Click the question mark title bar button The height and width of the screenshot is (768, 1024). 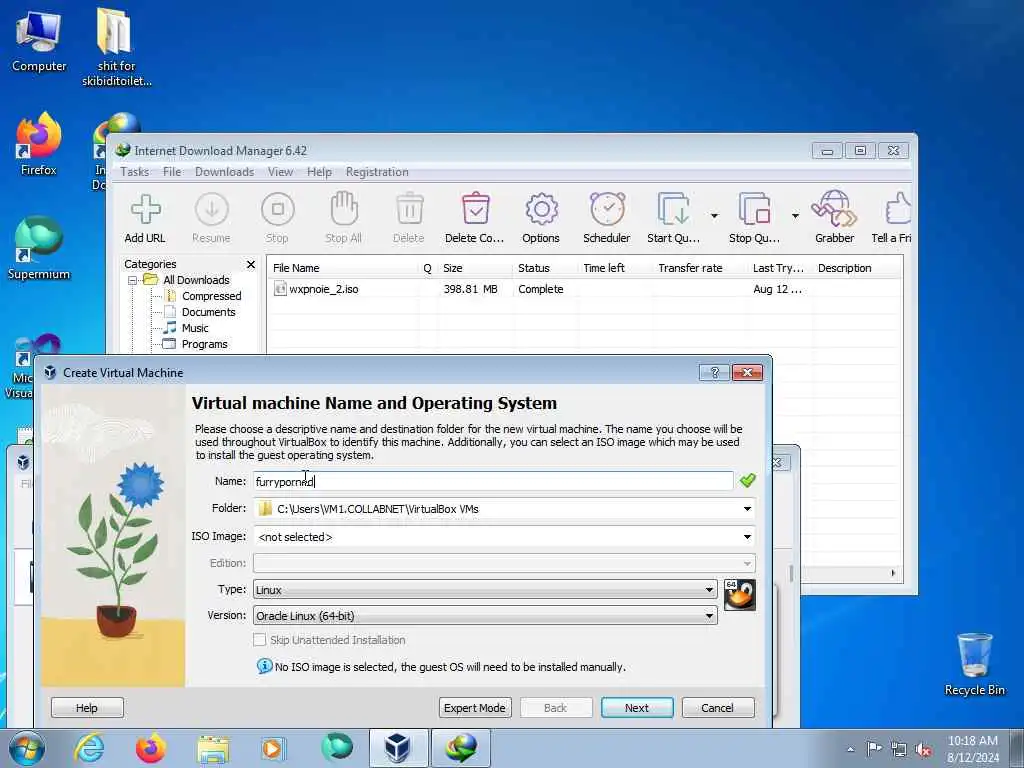(714, 372)
